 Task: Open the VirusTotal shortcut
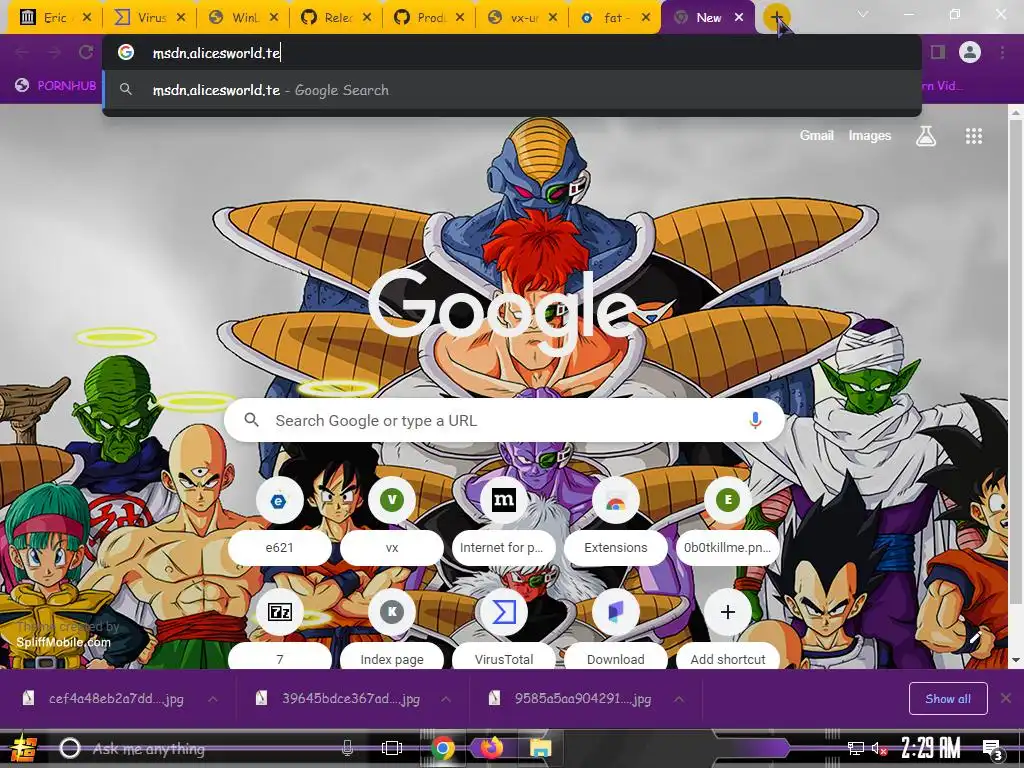tap(504, 630)
